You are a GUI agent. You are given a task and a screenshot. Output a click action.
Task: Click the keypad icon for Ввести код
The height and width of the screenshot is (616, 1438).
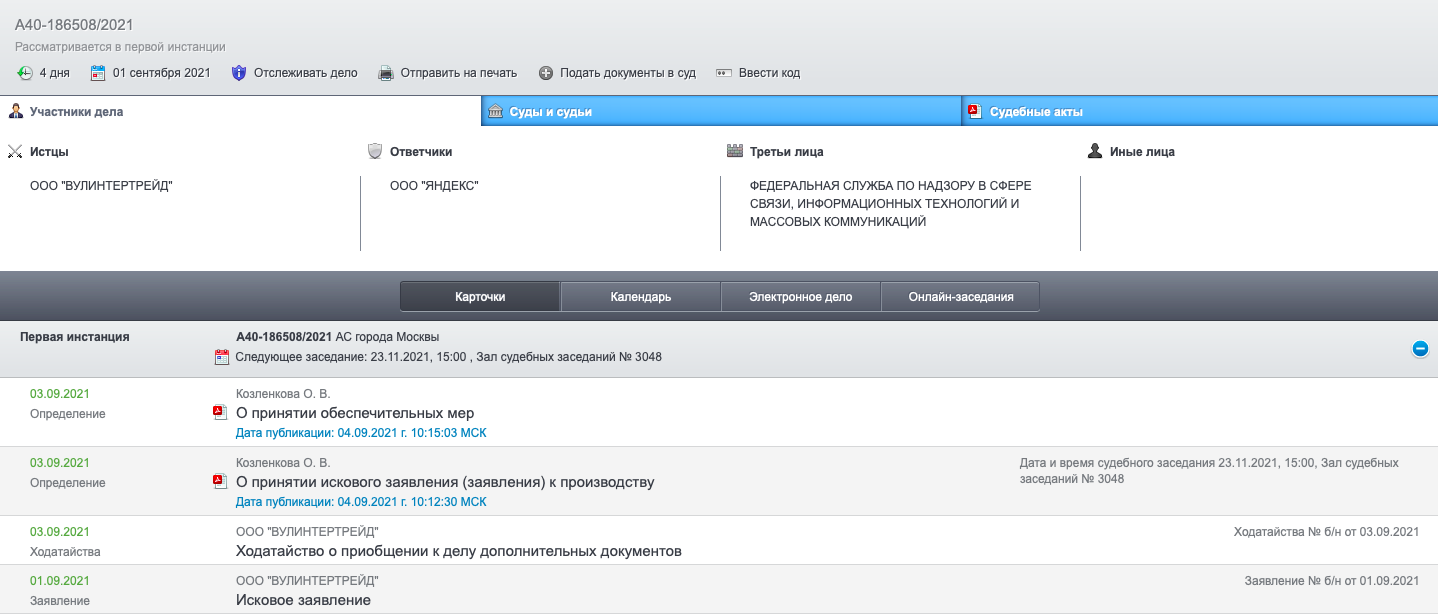pyautogui.click(x=724, y=73)
